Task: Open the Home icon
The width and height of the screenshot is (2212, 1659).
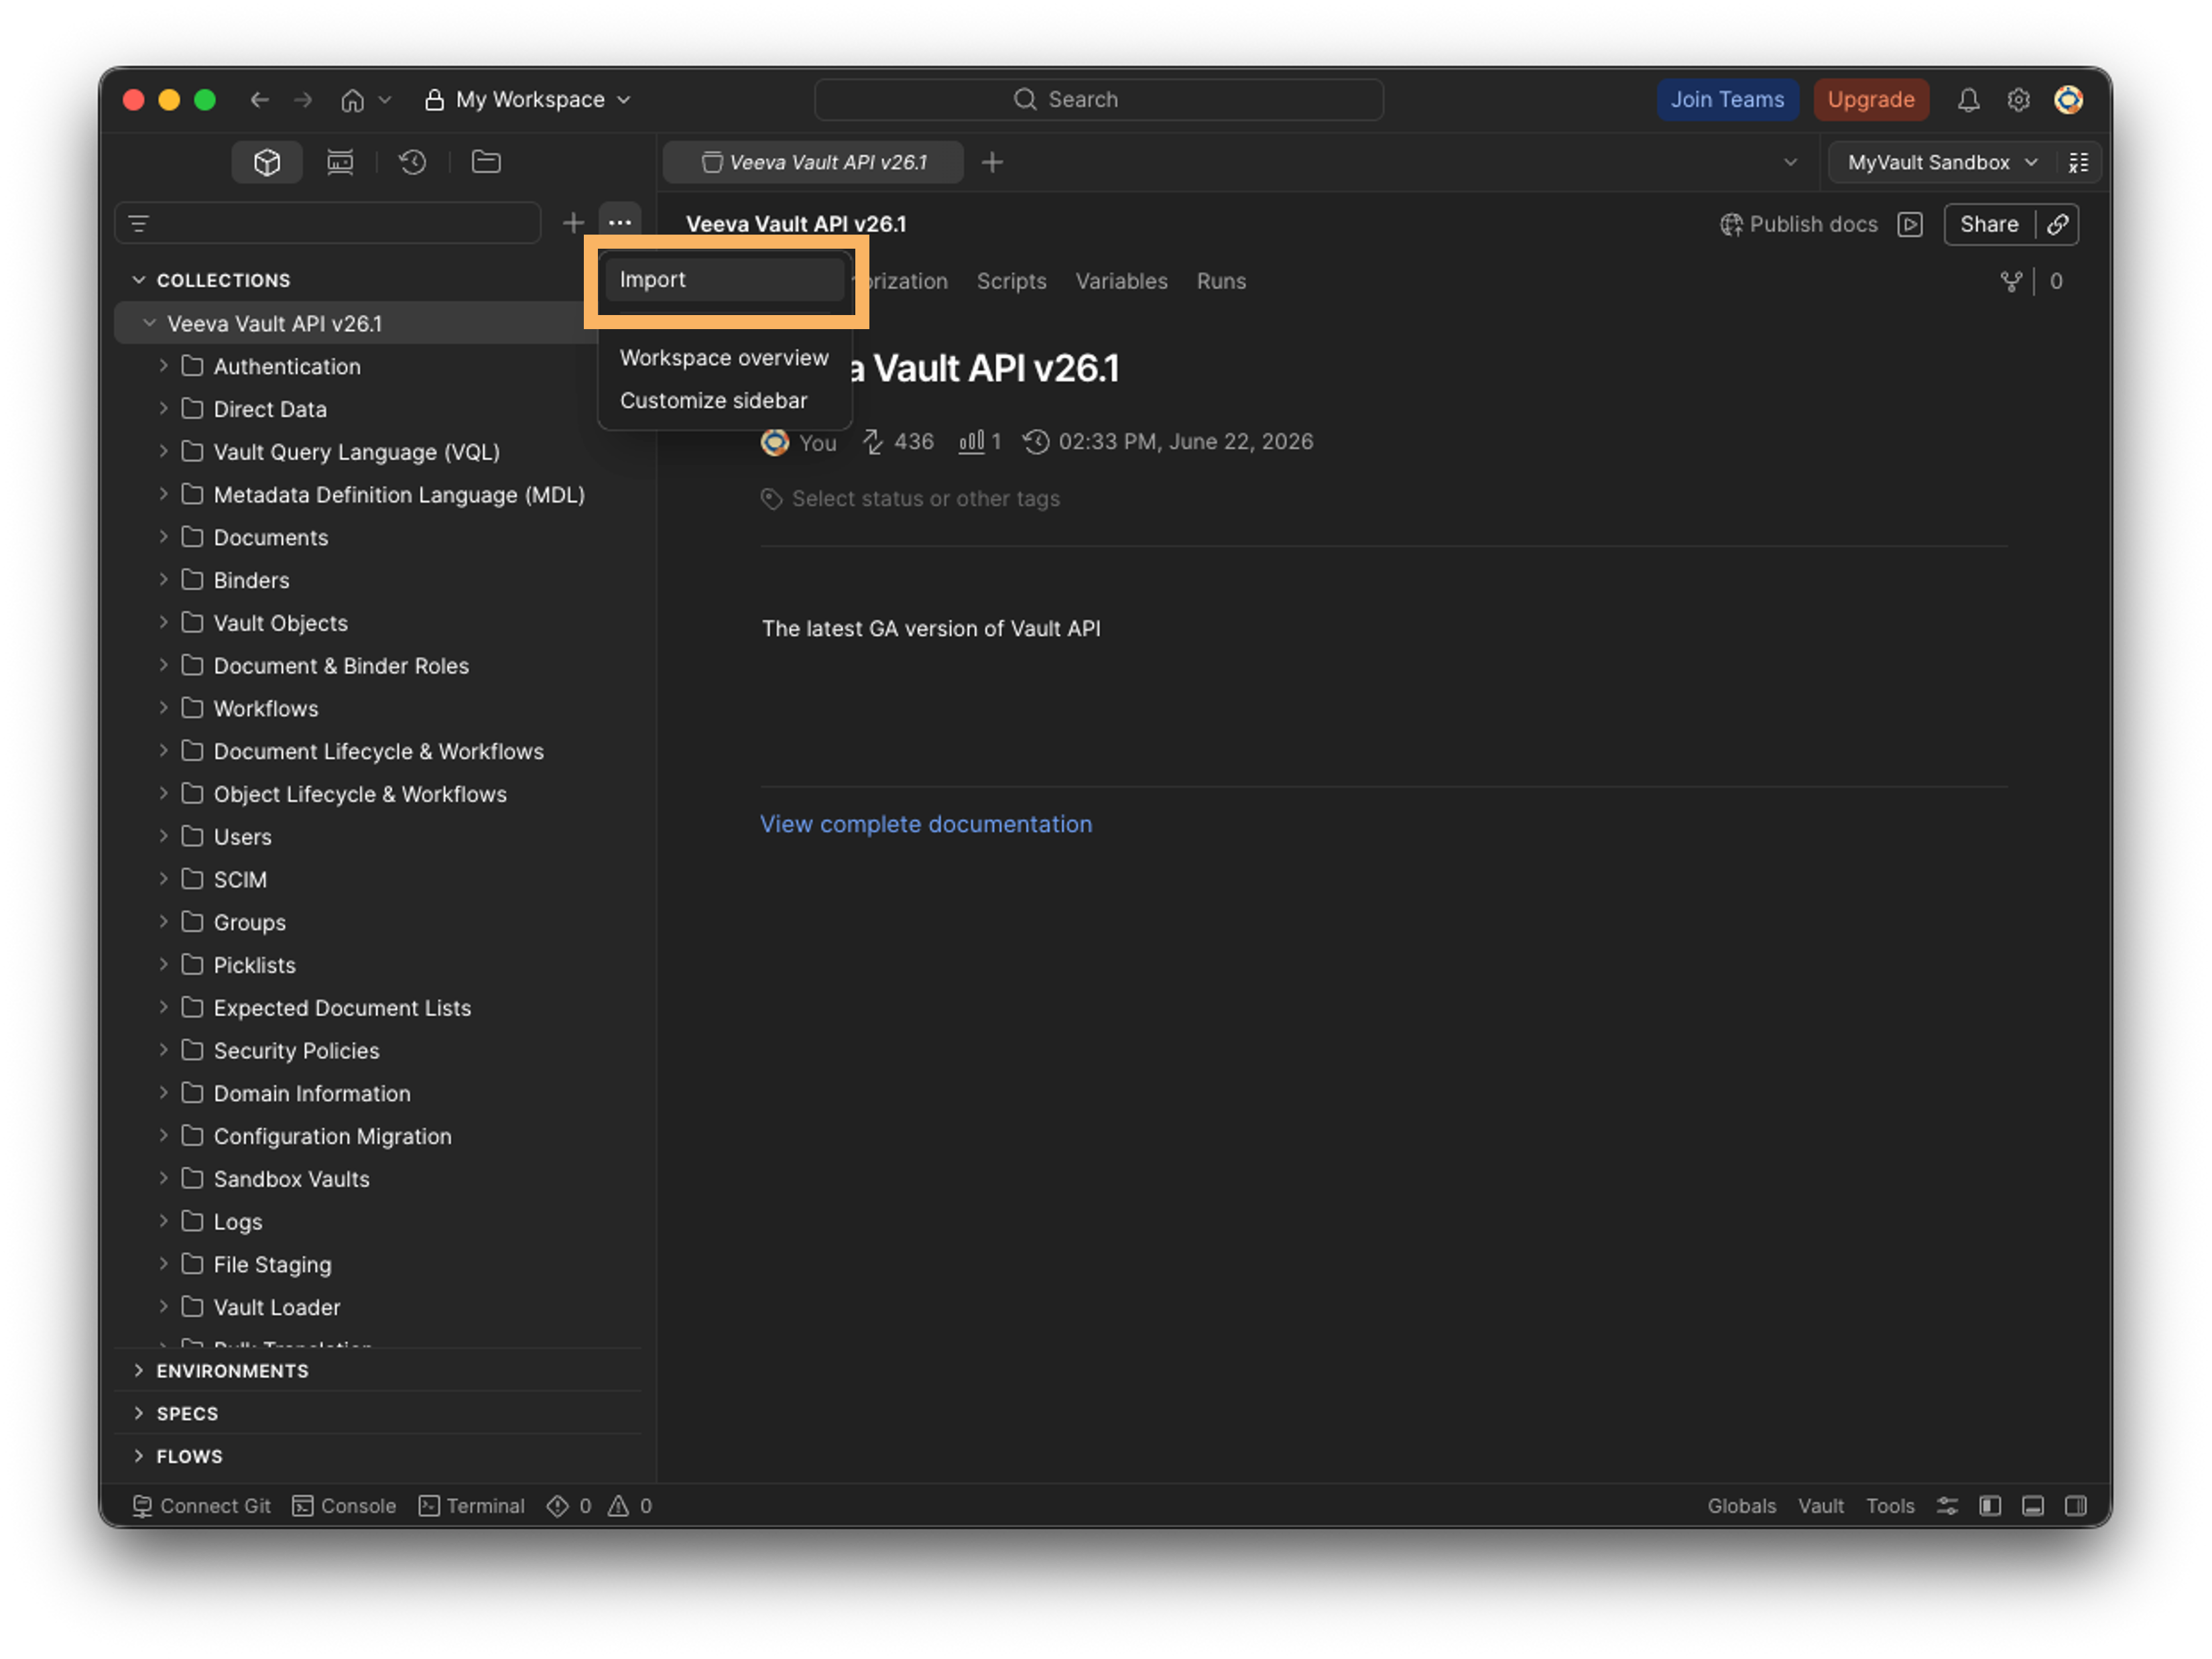Action: (x=352, y=100)
